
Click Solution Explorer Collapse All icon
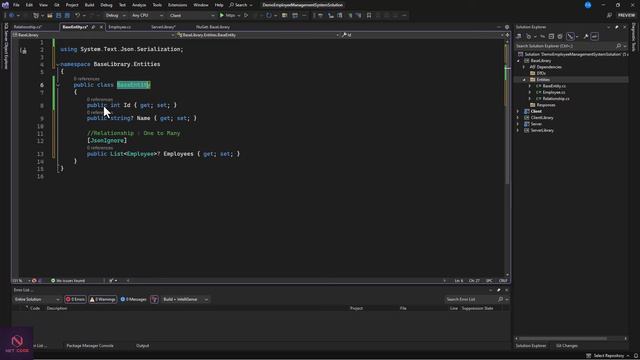551,36
